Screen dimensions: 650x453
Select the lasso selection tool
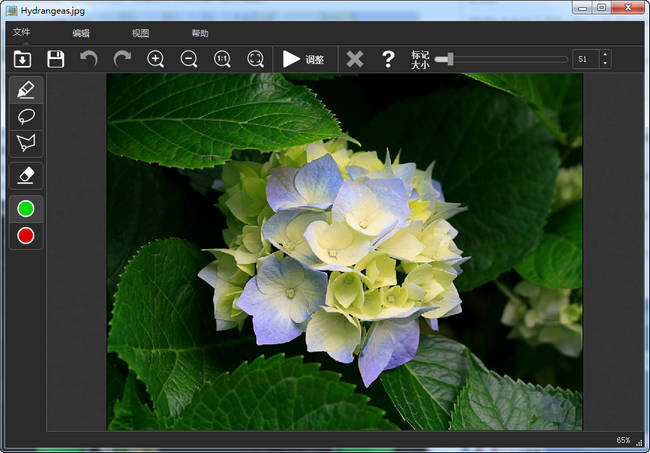[x=26, y=116]
